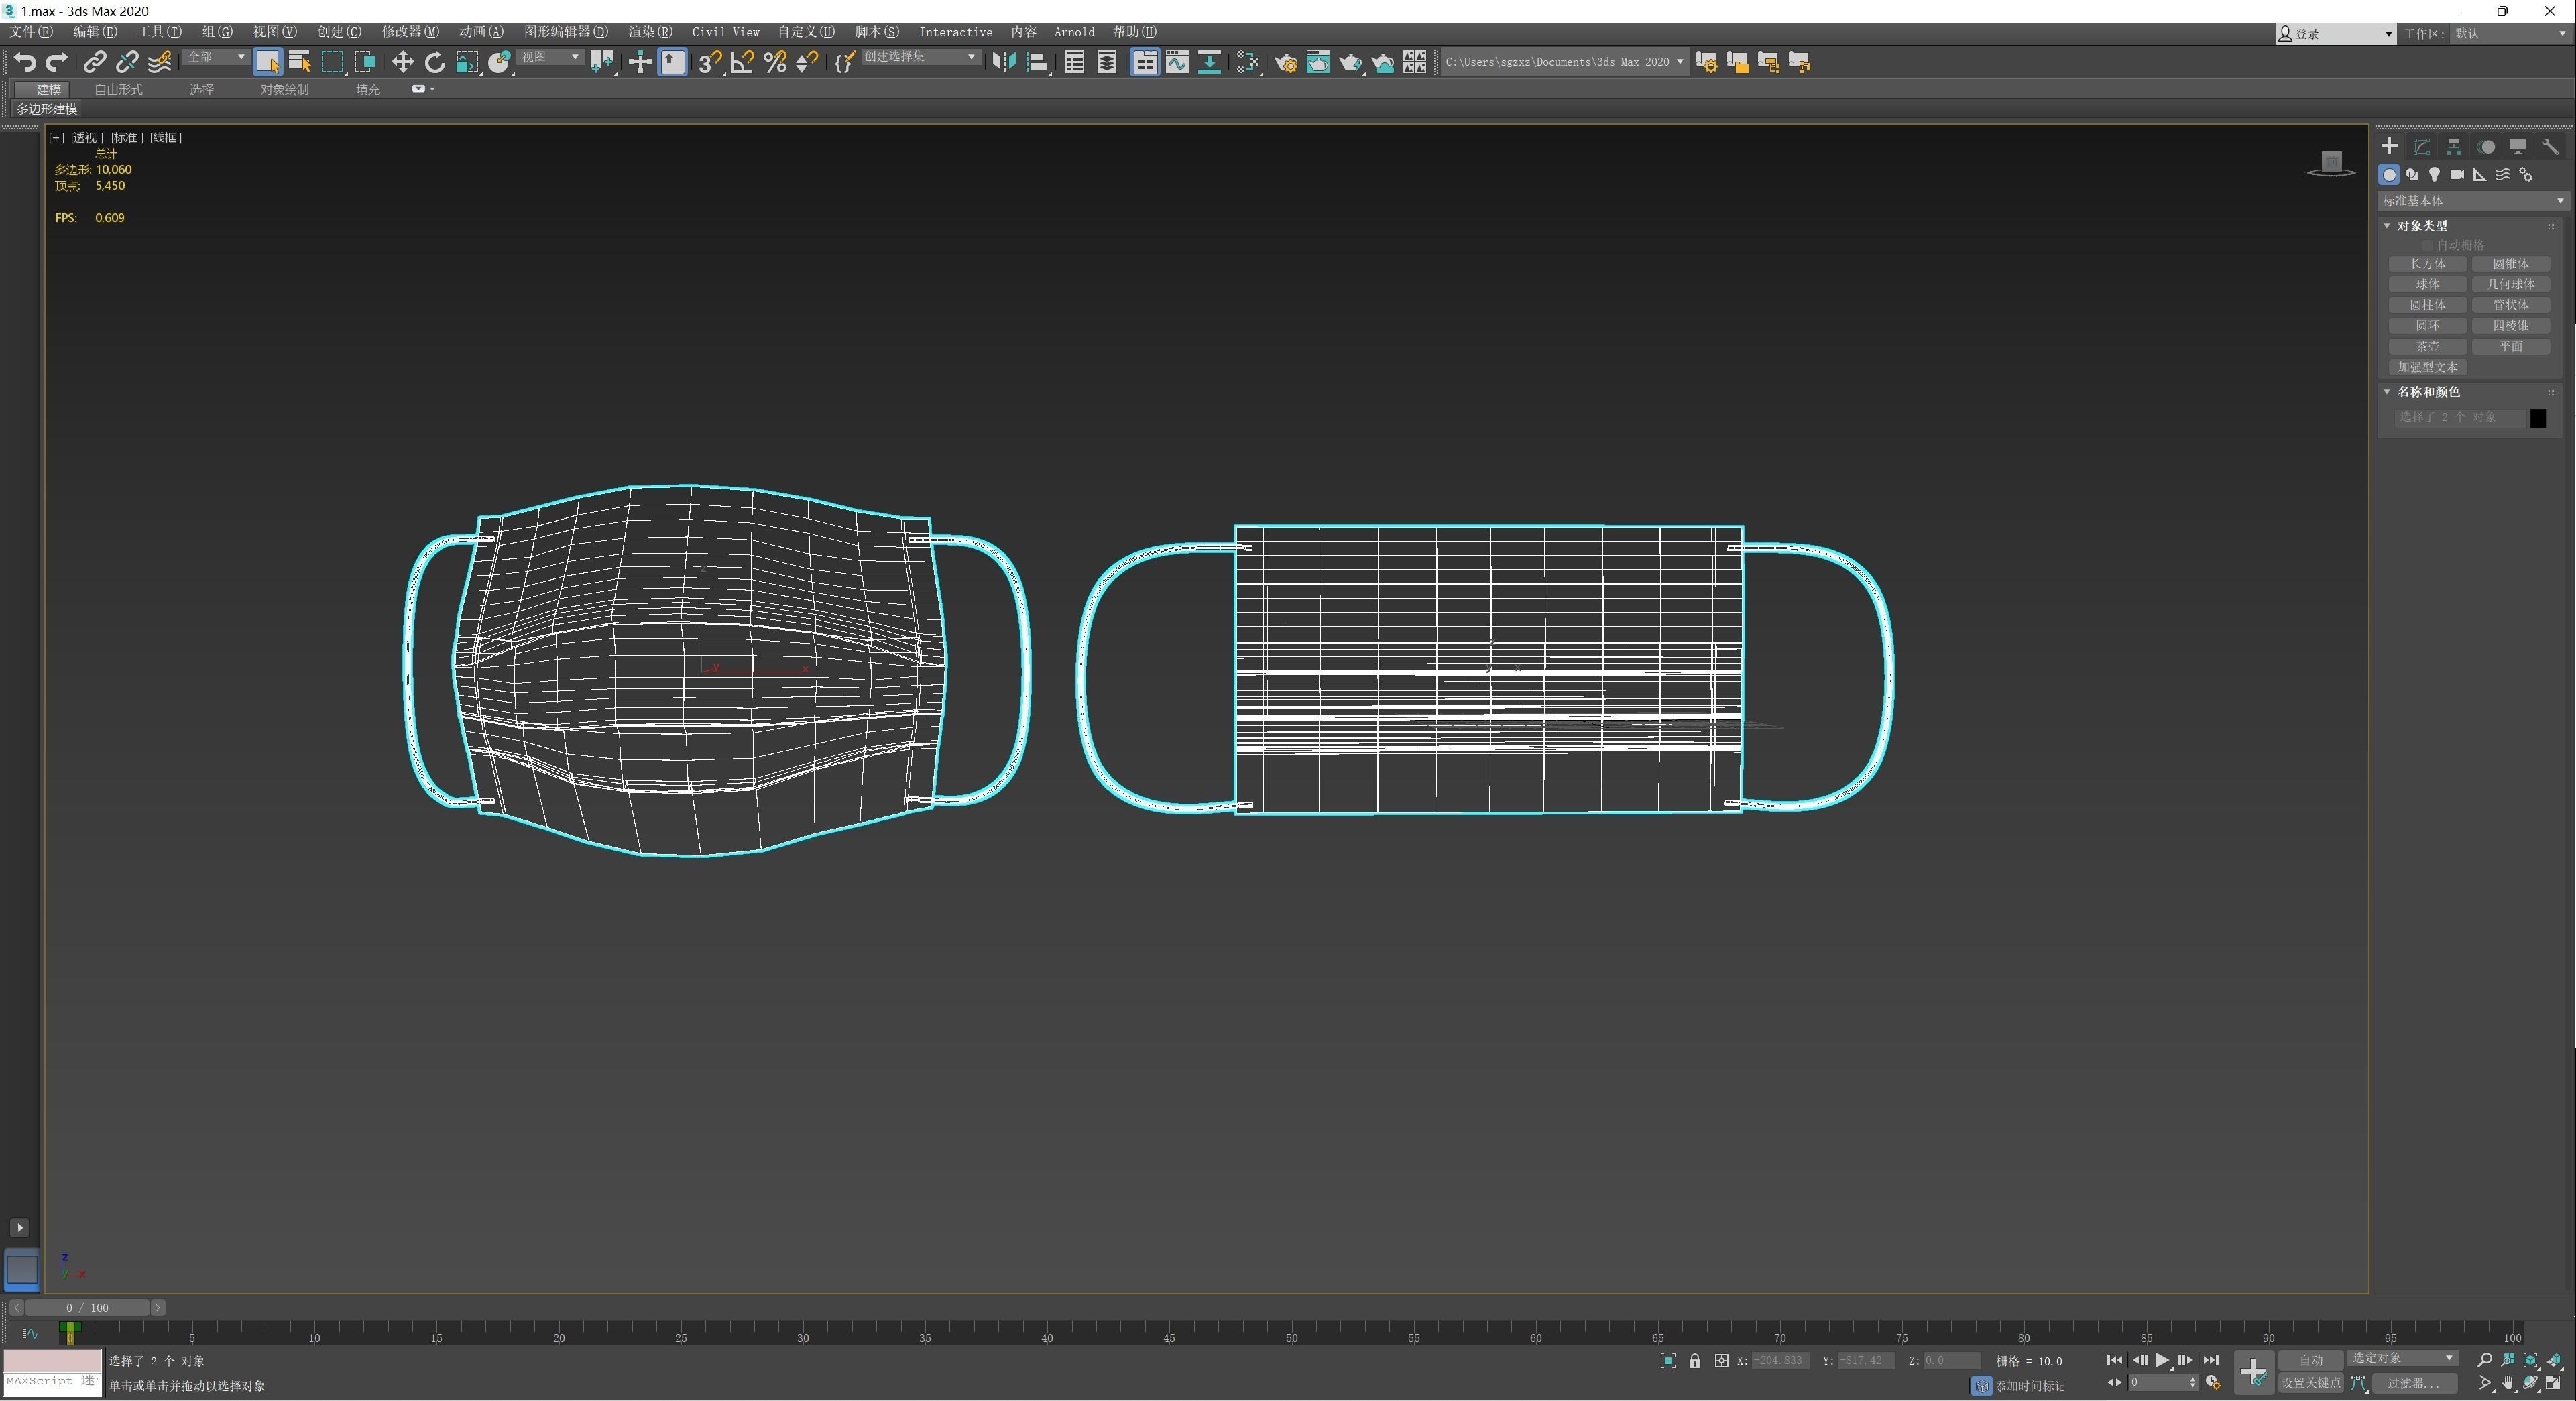Open the Modify command panel tab
2576x1401 pixels.
[2421, 146]
